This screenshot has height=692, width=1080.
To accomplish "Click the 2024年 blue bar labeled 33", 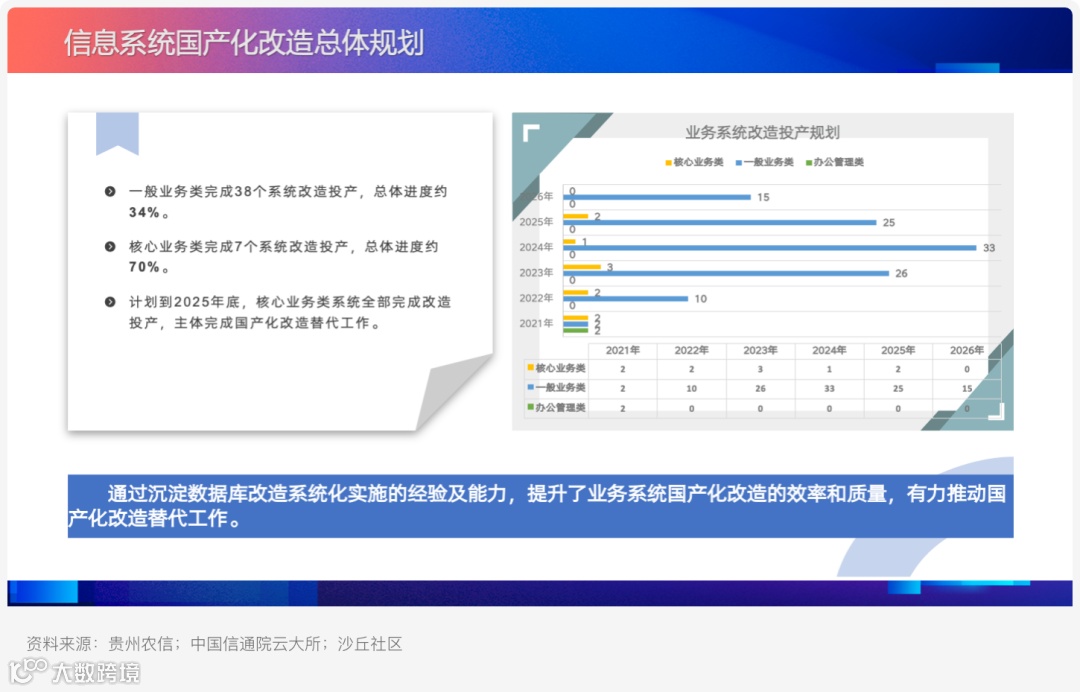I will 769,248.
